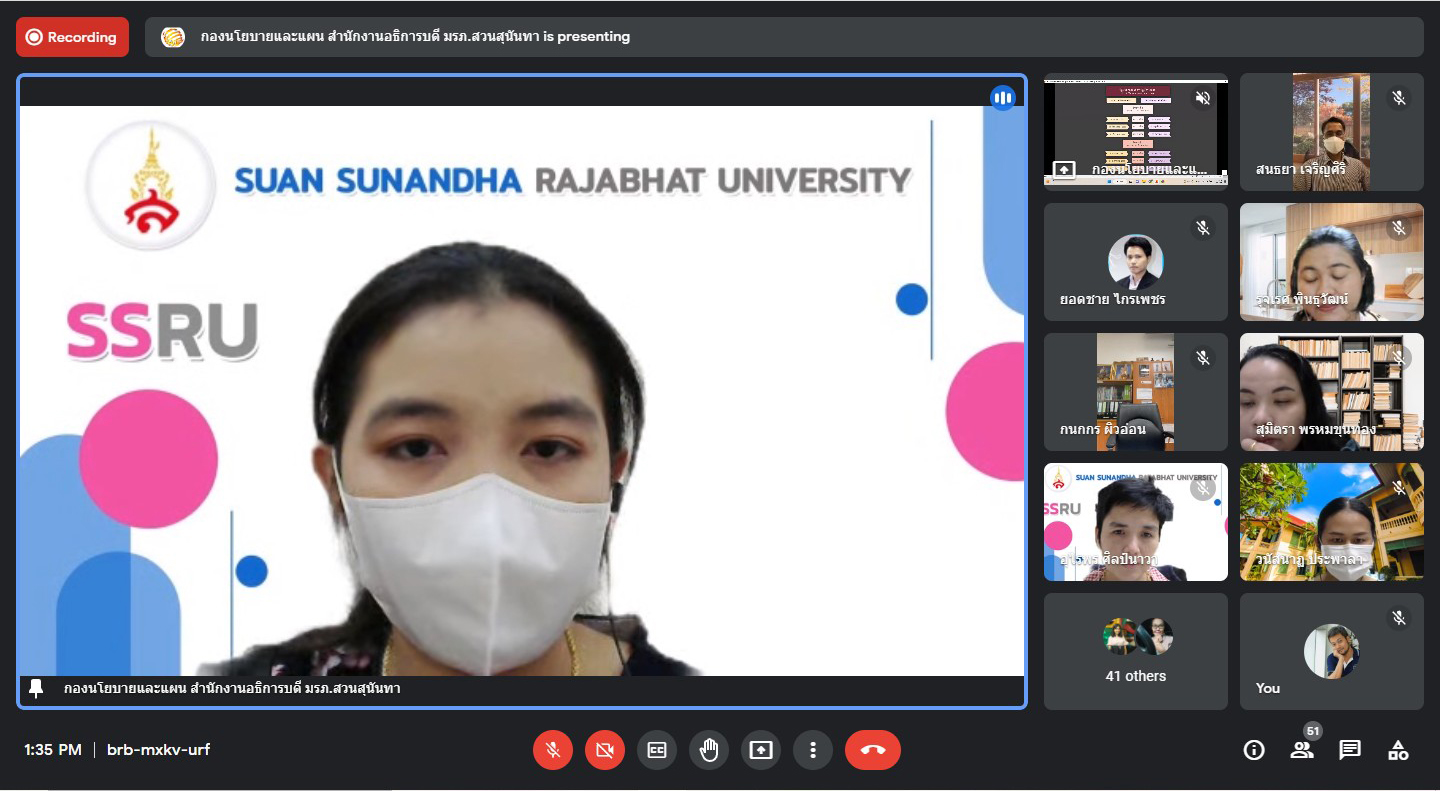
Task: Click the pin icon on the presentation
Action: click(x=37, y=689)
